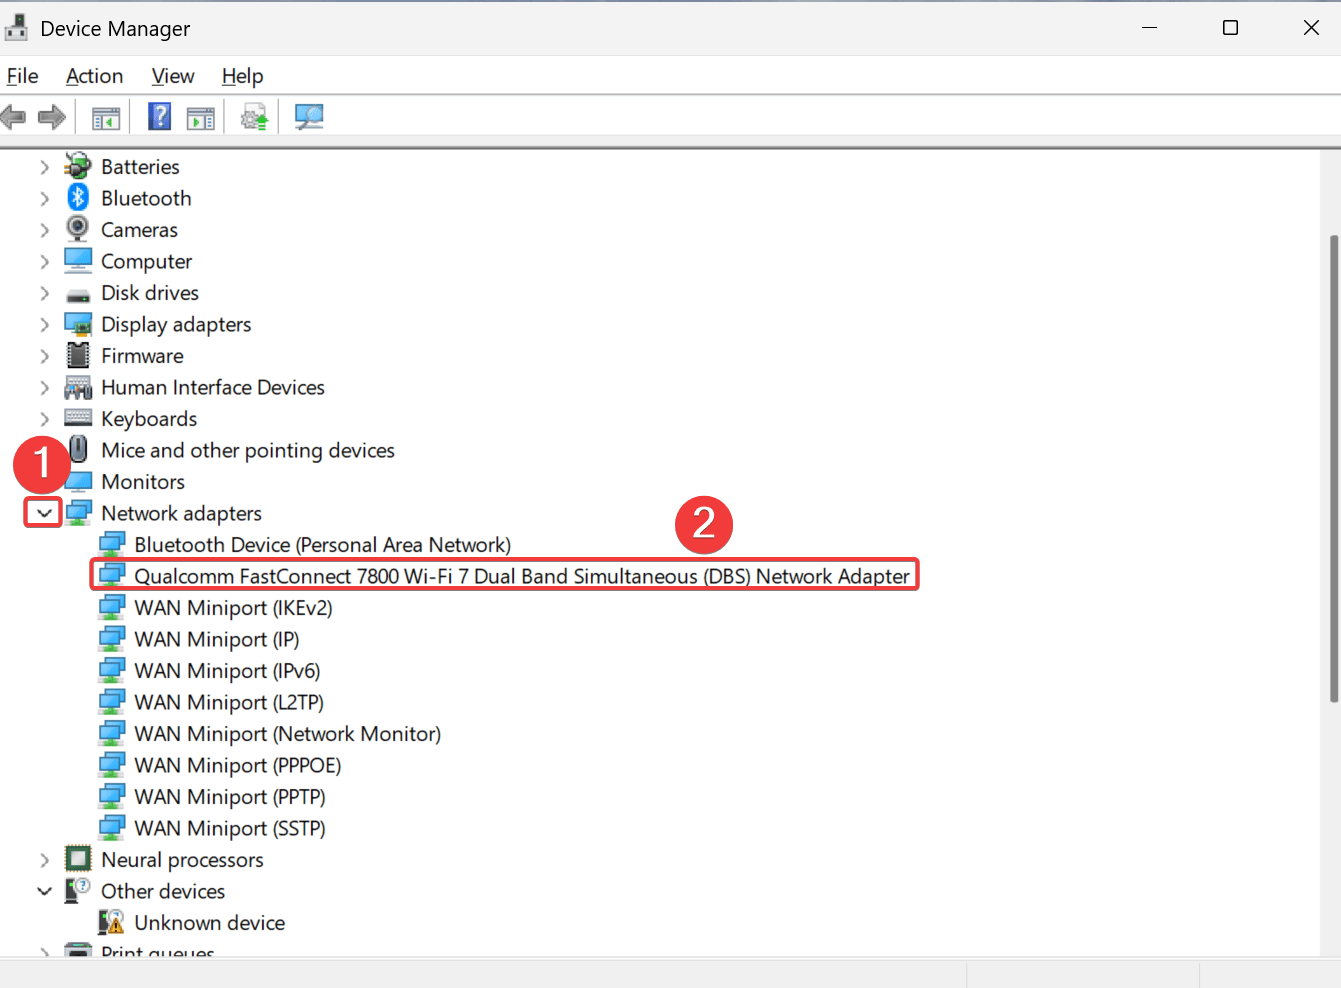Viewport: 1341px width, 988px height.
Task: Select the Monitors category label
Action: (x=143, y=482)
